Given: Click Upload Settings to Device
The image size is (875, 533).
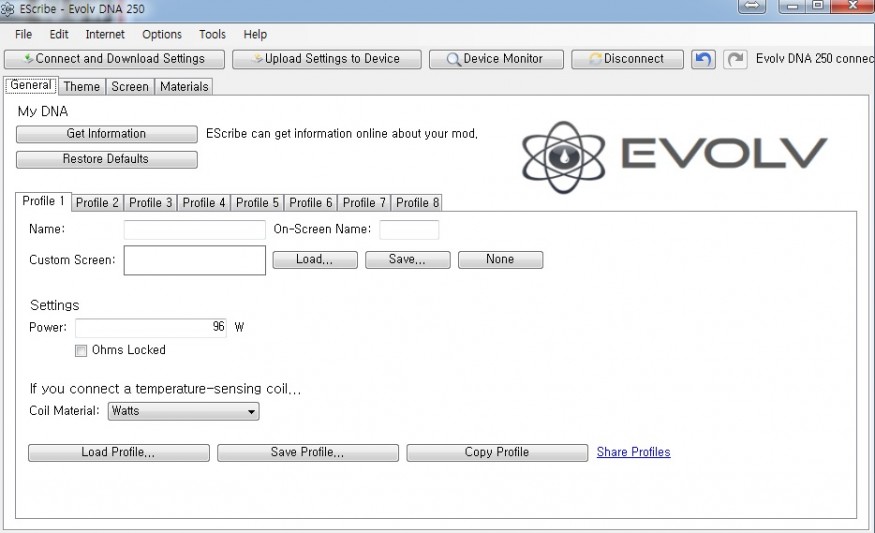Looking at the screenshot, I should pyautogui.click(x=326, y=59).
